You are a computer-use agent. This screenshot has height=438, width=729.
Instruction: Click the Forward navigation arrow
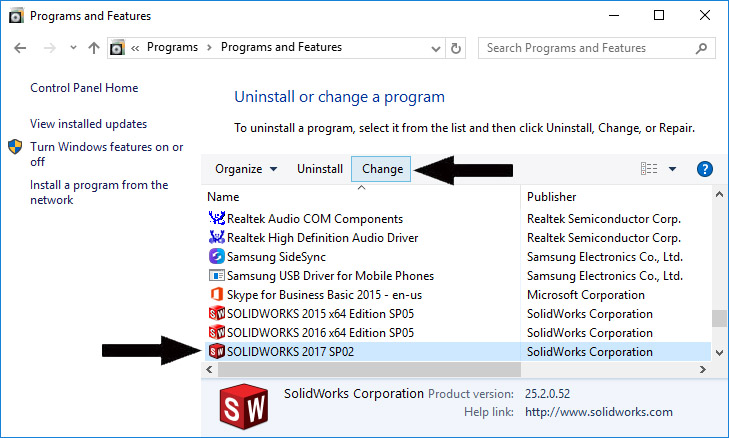point(50,48)
